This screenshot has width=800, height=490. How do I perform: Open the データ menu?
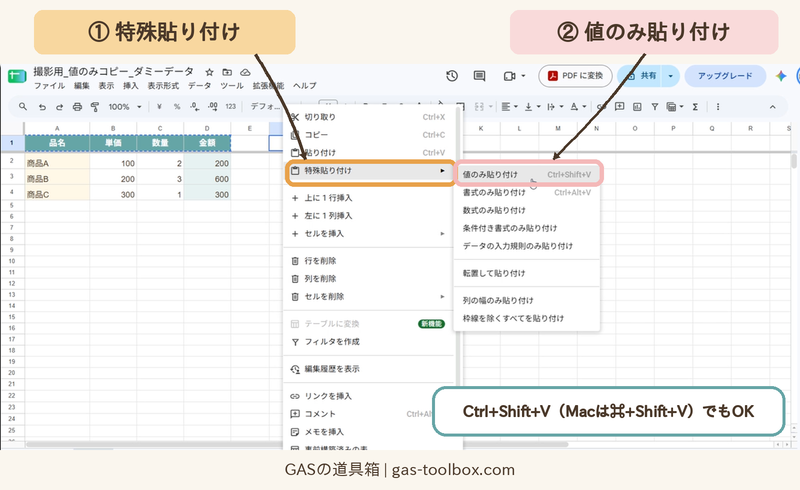pos(199,86)
